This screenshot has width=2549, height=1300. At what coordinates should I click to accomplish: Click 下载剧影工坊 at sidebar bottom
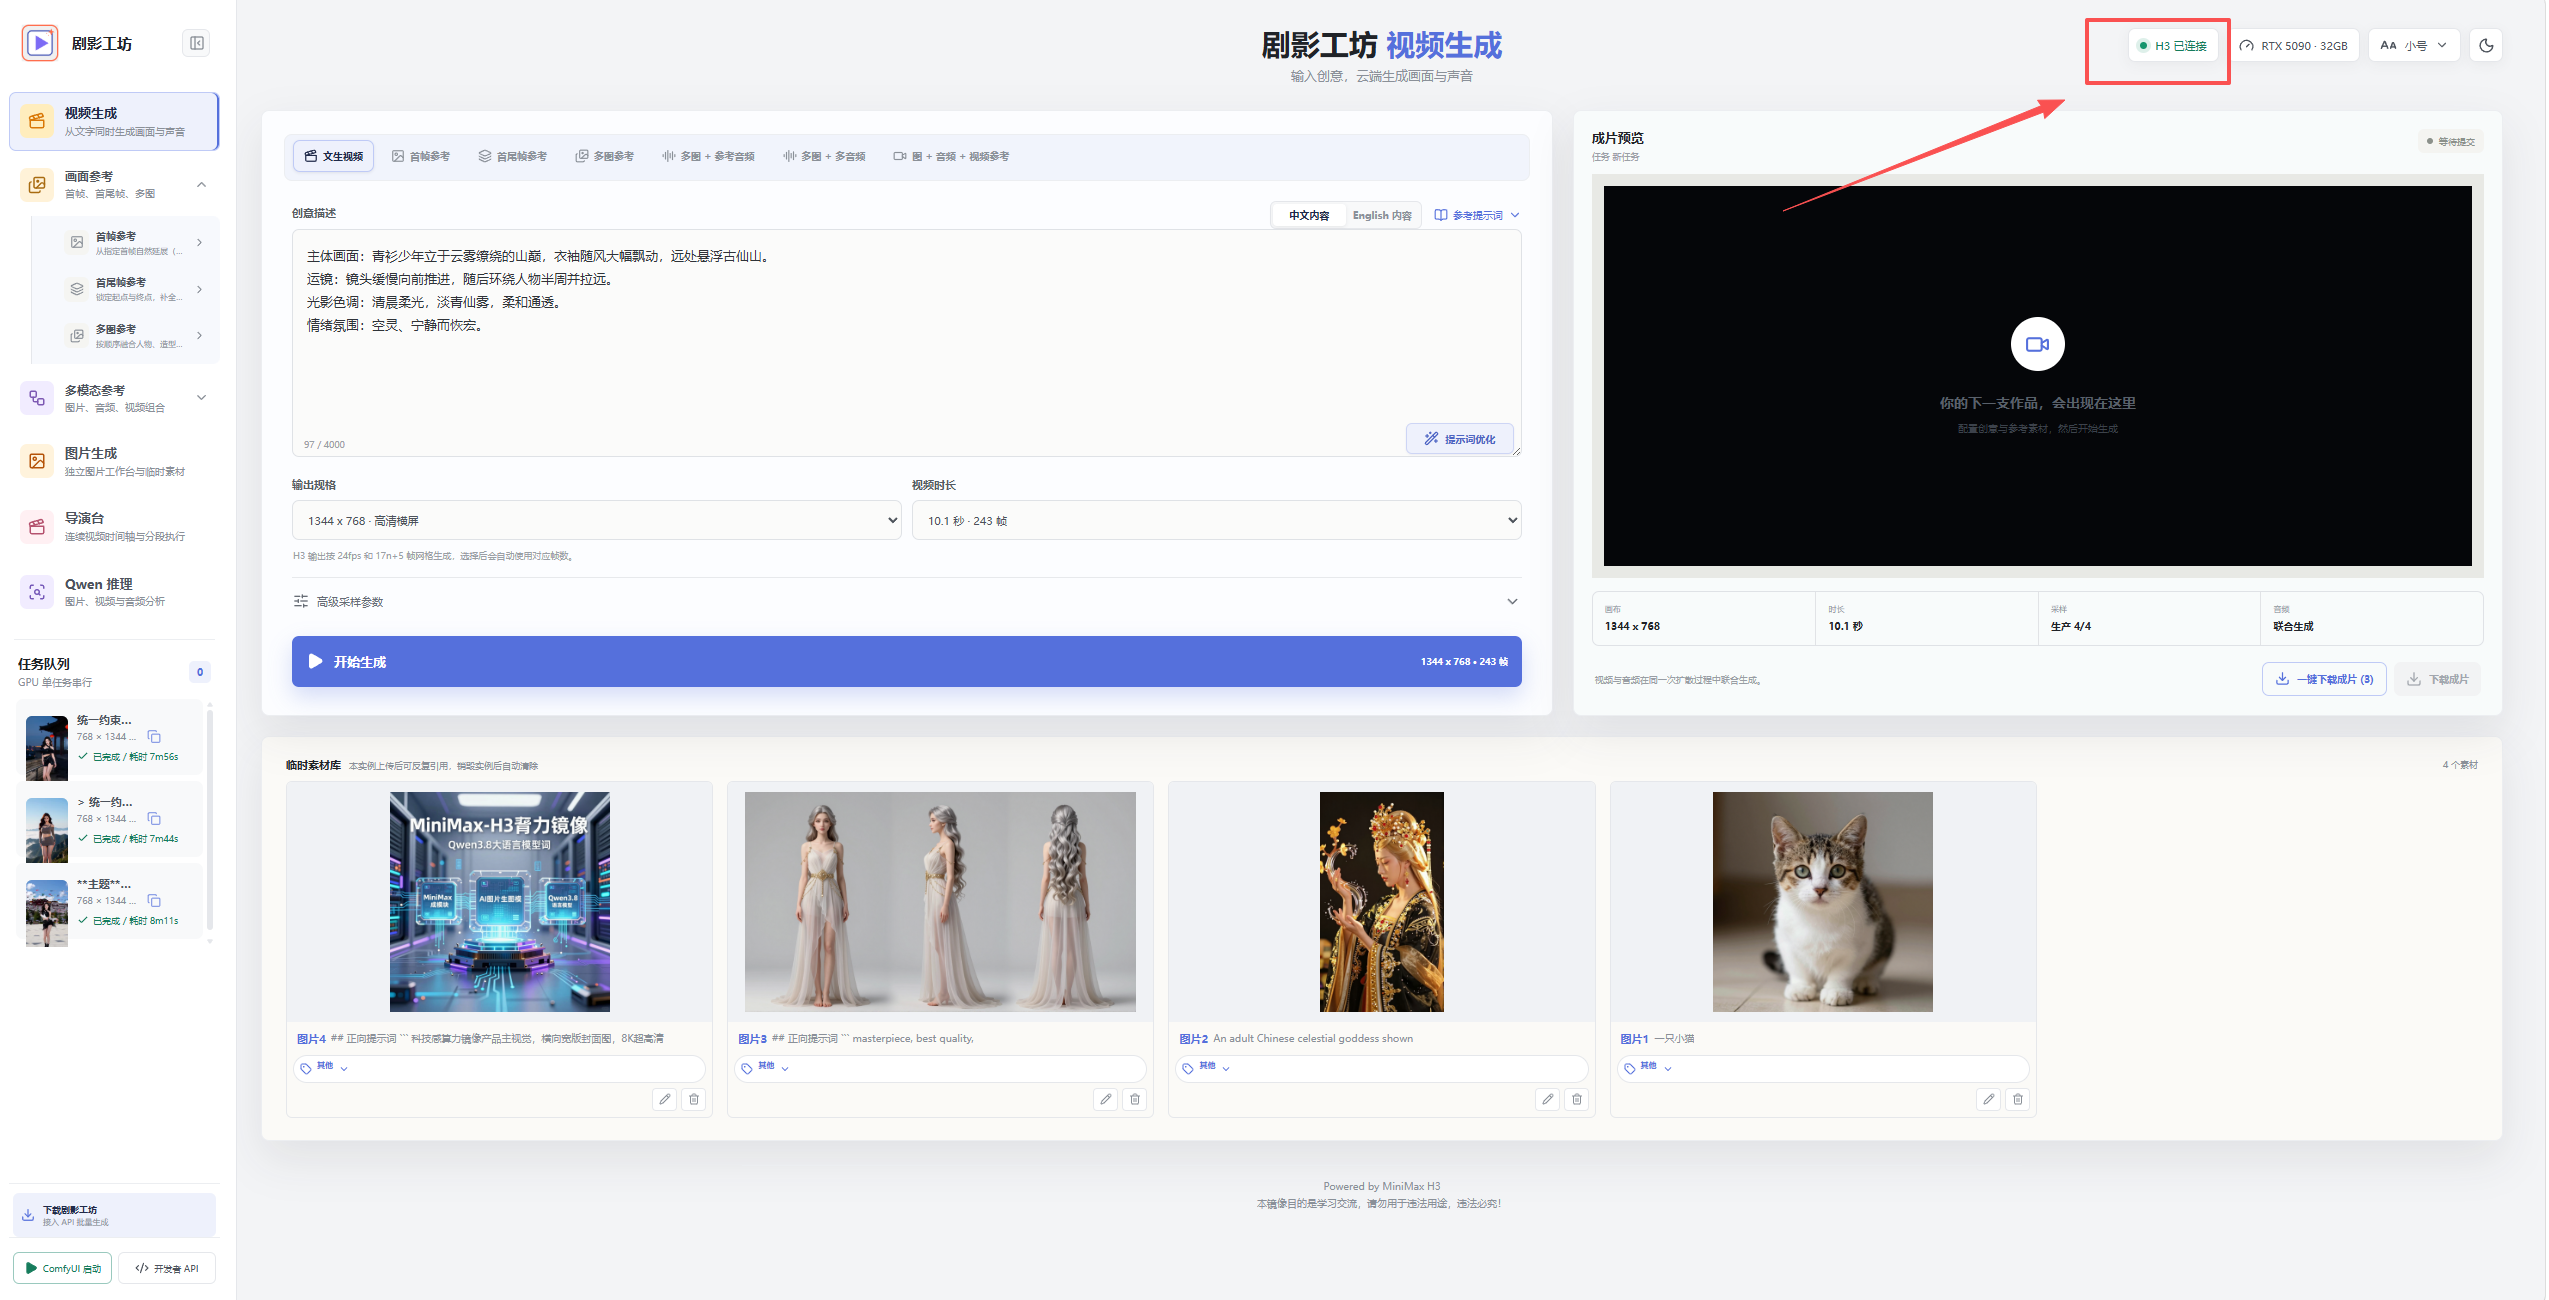[114, 1215]
